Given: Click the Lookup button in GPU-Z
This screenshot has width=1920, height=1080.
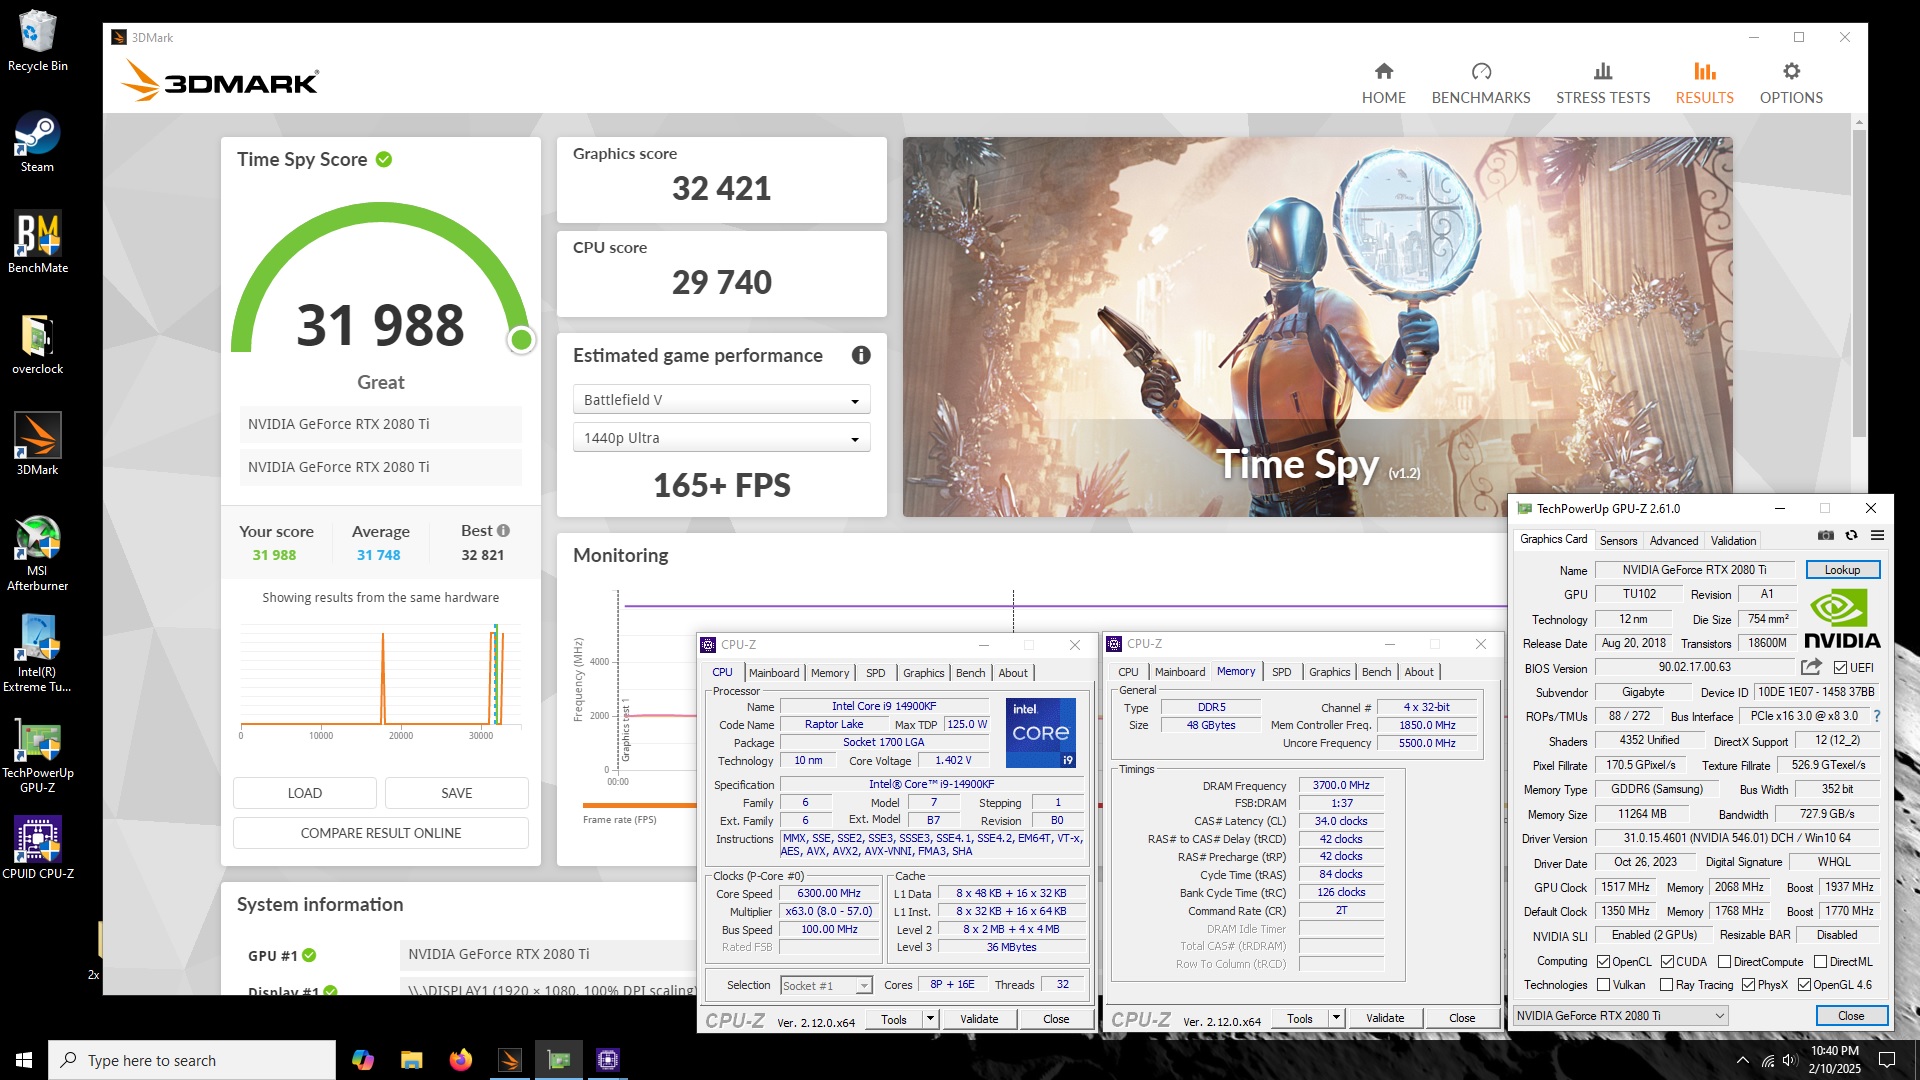Looking at the screenshot, I should 1842,570.
